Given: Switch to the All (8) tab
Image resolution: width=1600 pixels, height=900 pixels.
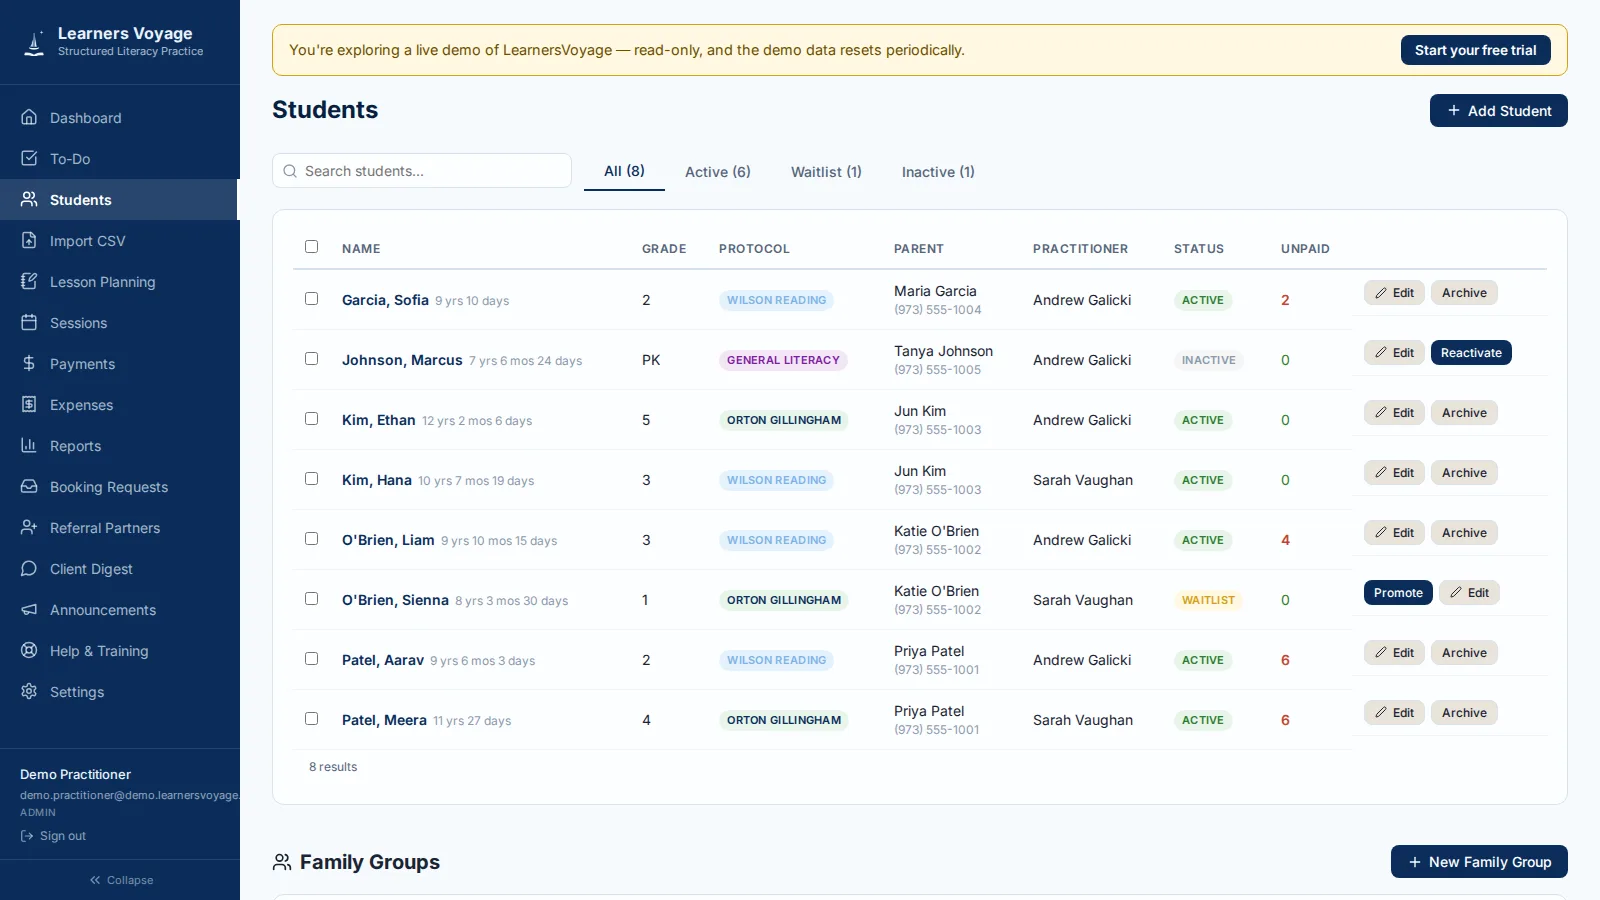Looking at the screenshot, I should pos(624,171).
